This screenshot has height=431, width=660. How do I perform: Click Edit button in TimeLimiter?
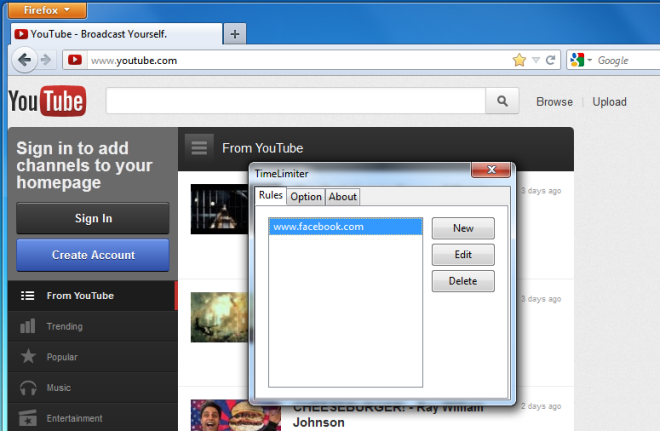463,255
